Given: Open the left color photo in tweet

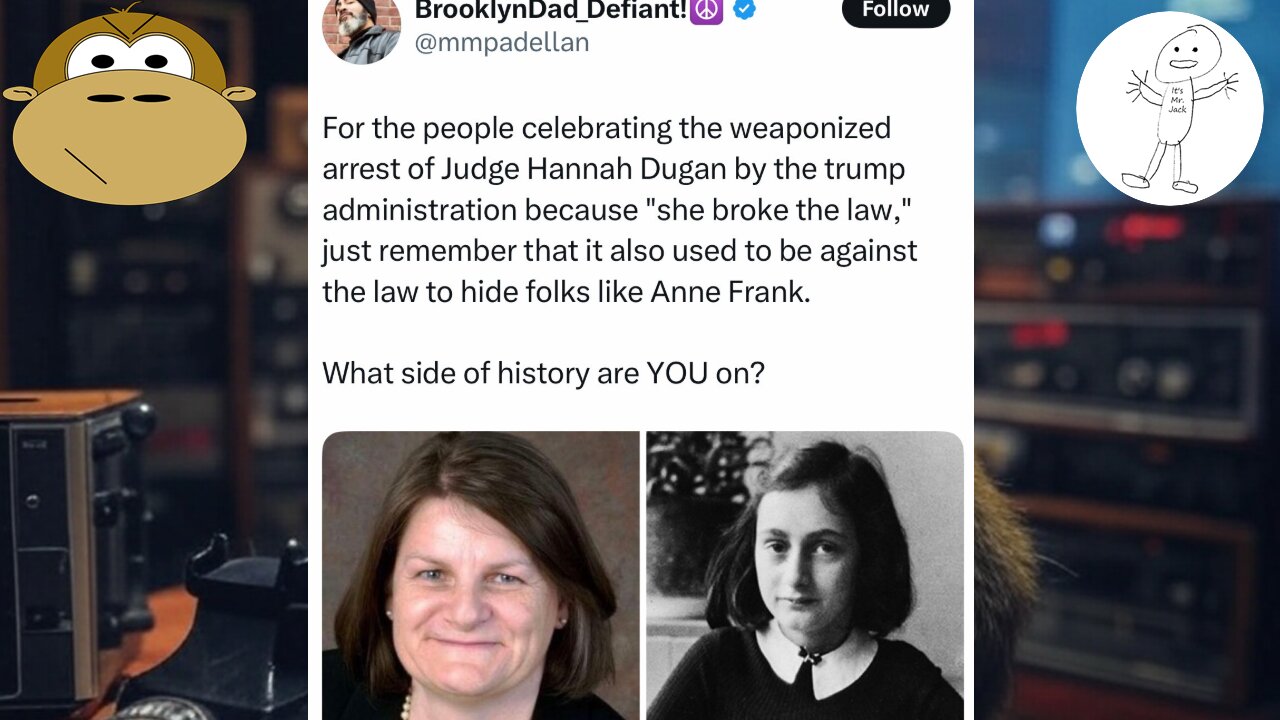Looking at the screenshot, I should pyautogui.click(x=480, y=575).
